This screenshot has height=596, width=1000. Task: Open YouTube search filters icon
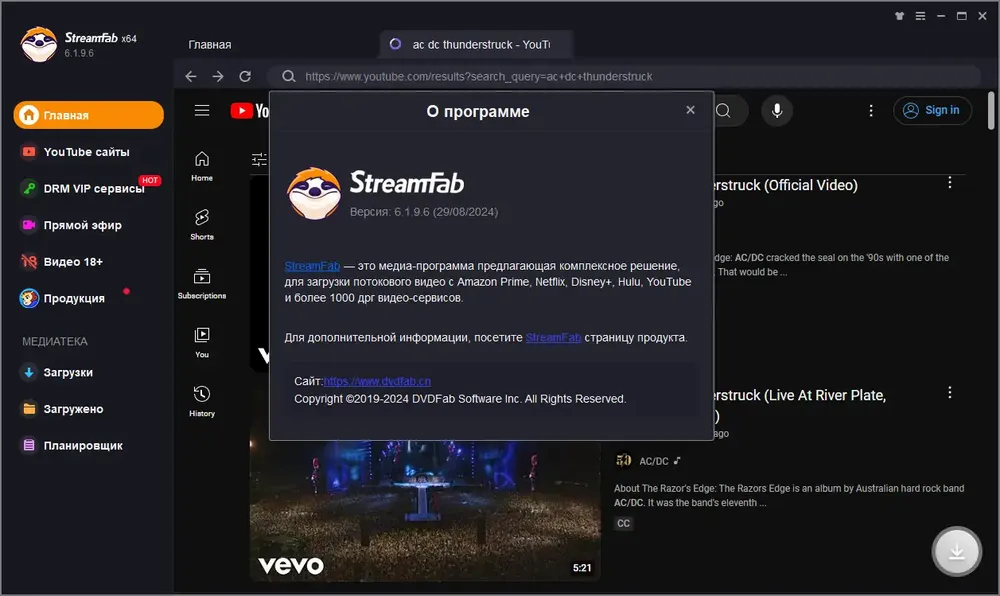tap(259, 159)
